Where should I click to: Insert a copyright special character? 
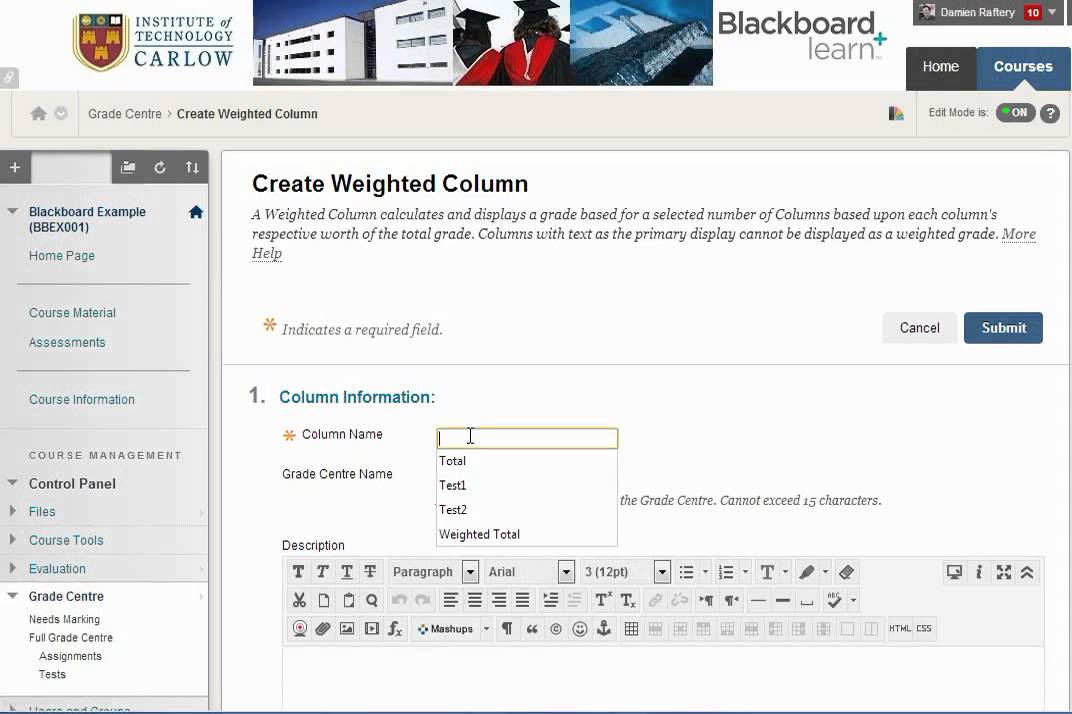(x=556, y=629)
